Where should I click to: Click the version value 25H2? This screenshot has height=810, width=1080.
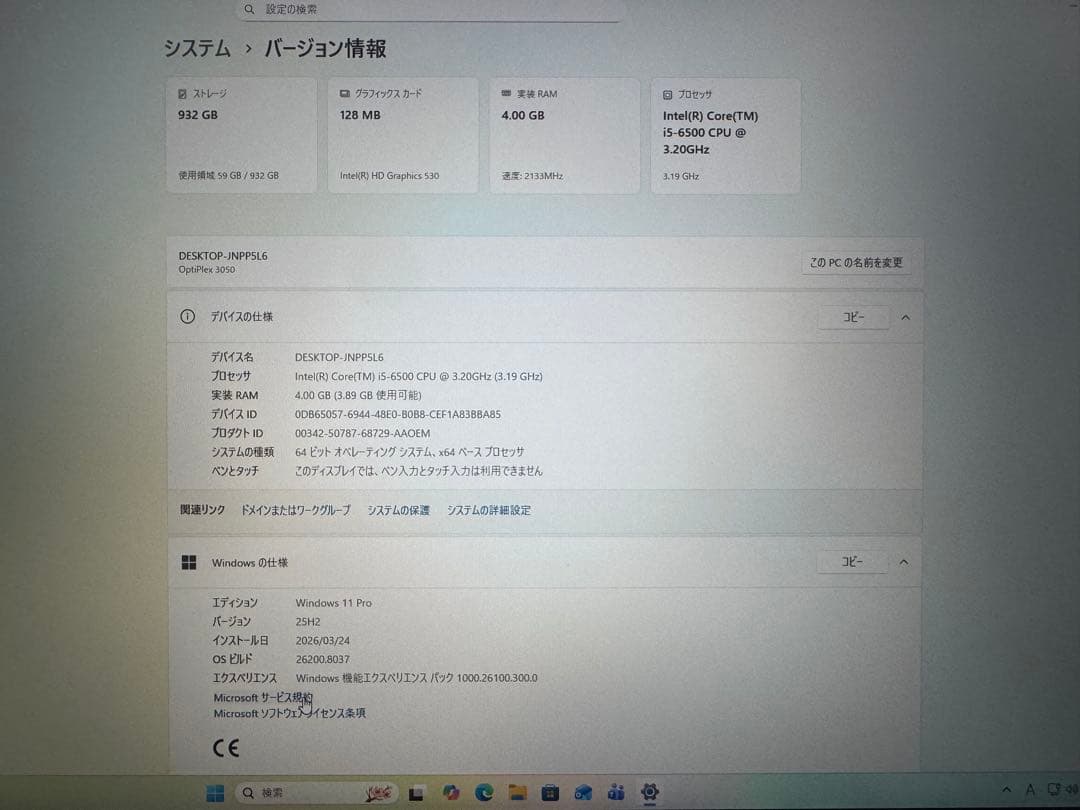coord(307,621)
